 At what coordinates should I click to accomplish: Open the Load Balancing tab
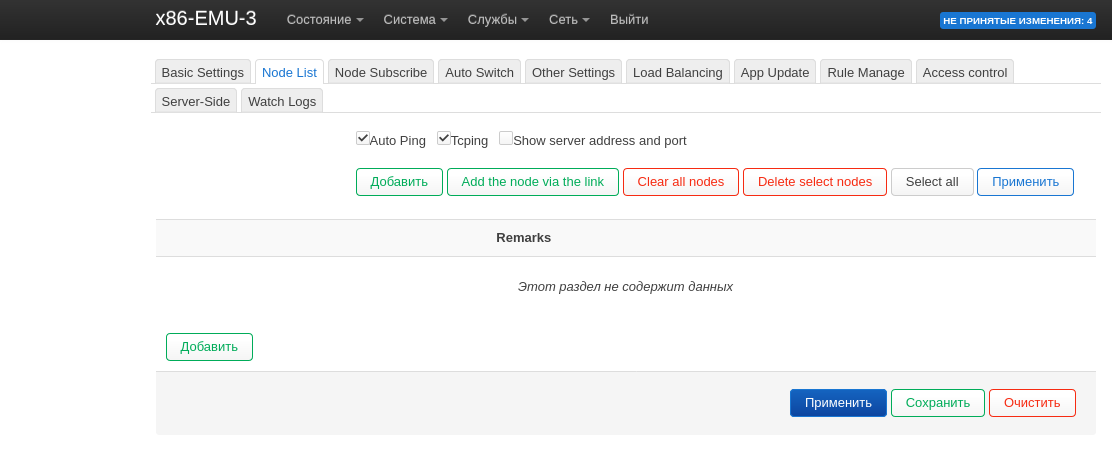(678, 72)
